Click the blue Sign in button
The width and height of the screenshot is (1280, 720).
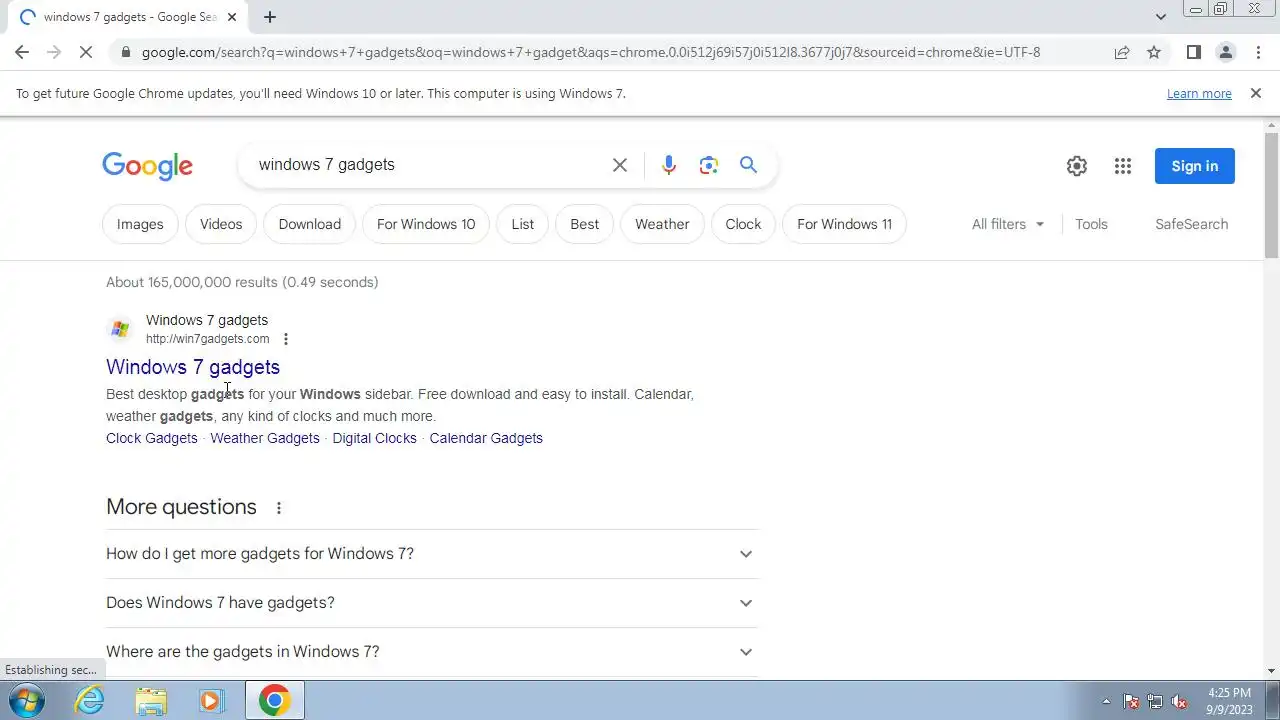coord(1195,166)
